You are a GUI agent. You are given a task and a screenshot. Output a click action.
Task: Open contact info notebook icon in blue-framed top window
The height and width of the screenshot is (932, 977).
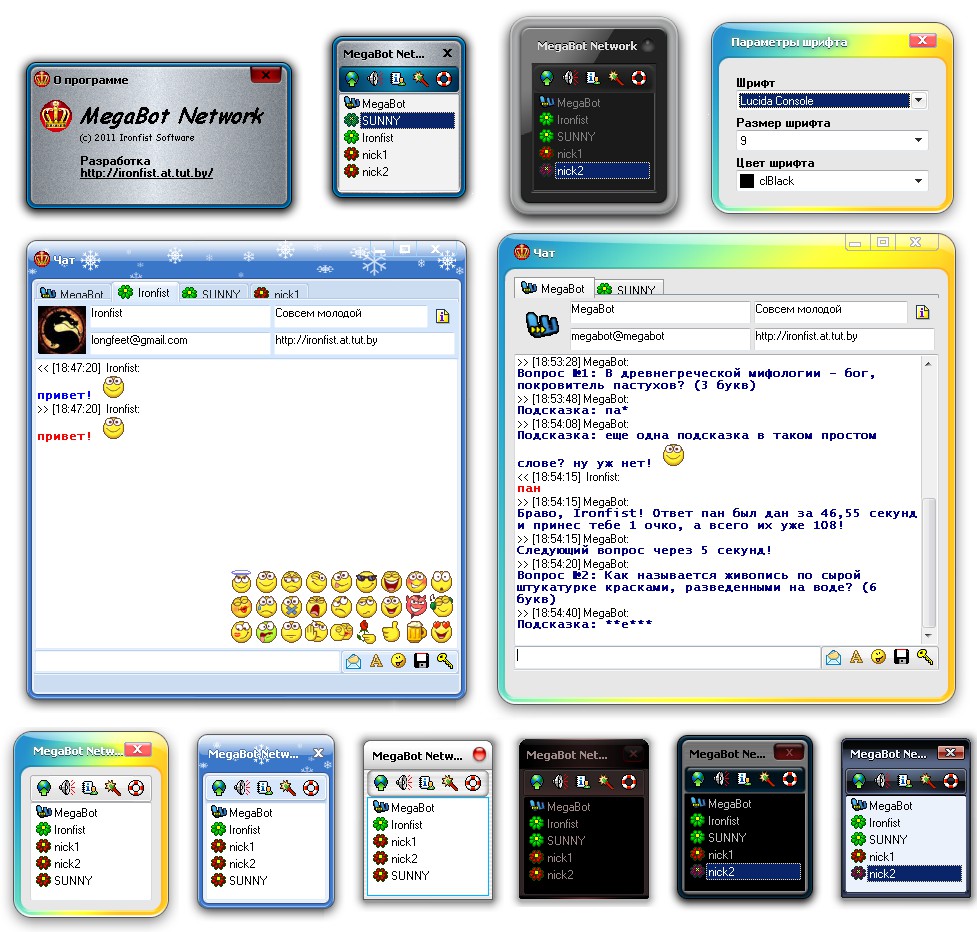(398, 78)
